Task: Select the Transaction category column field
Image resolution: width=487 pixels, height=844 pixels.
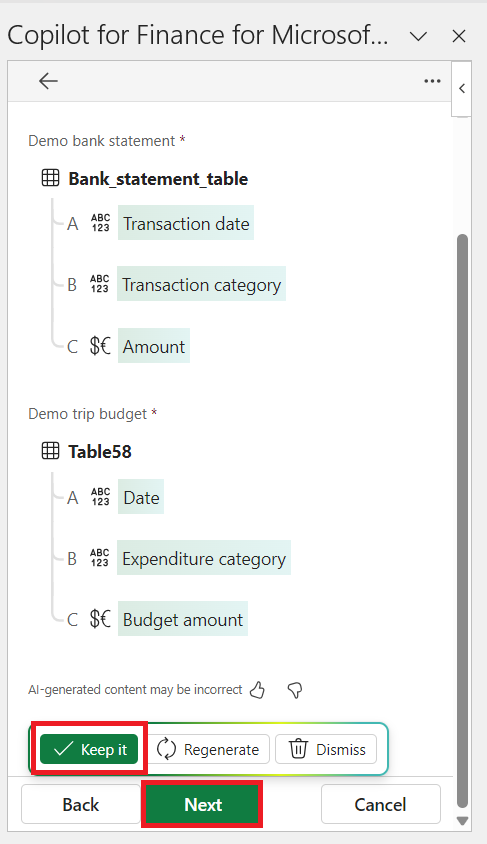Action: pyautogui.click(x=201, y=284)
